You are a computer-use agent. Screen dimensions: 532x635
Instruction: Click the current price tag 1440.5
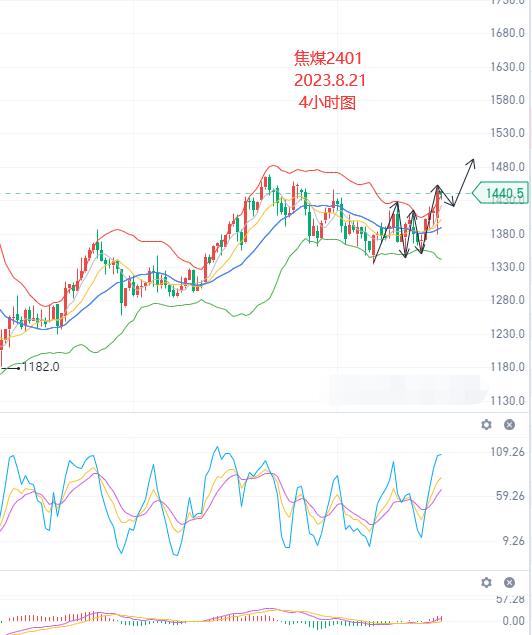[501, 193]
